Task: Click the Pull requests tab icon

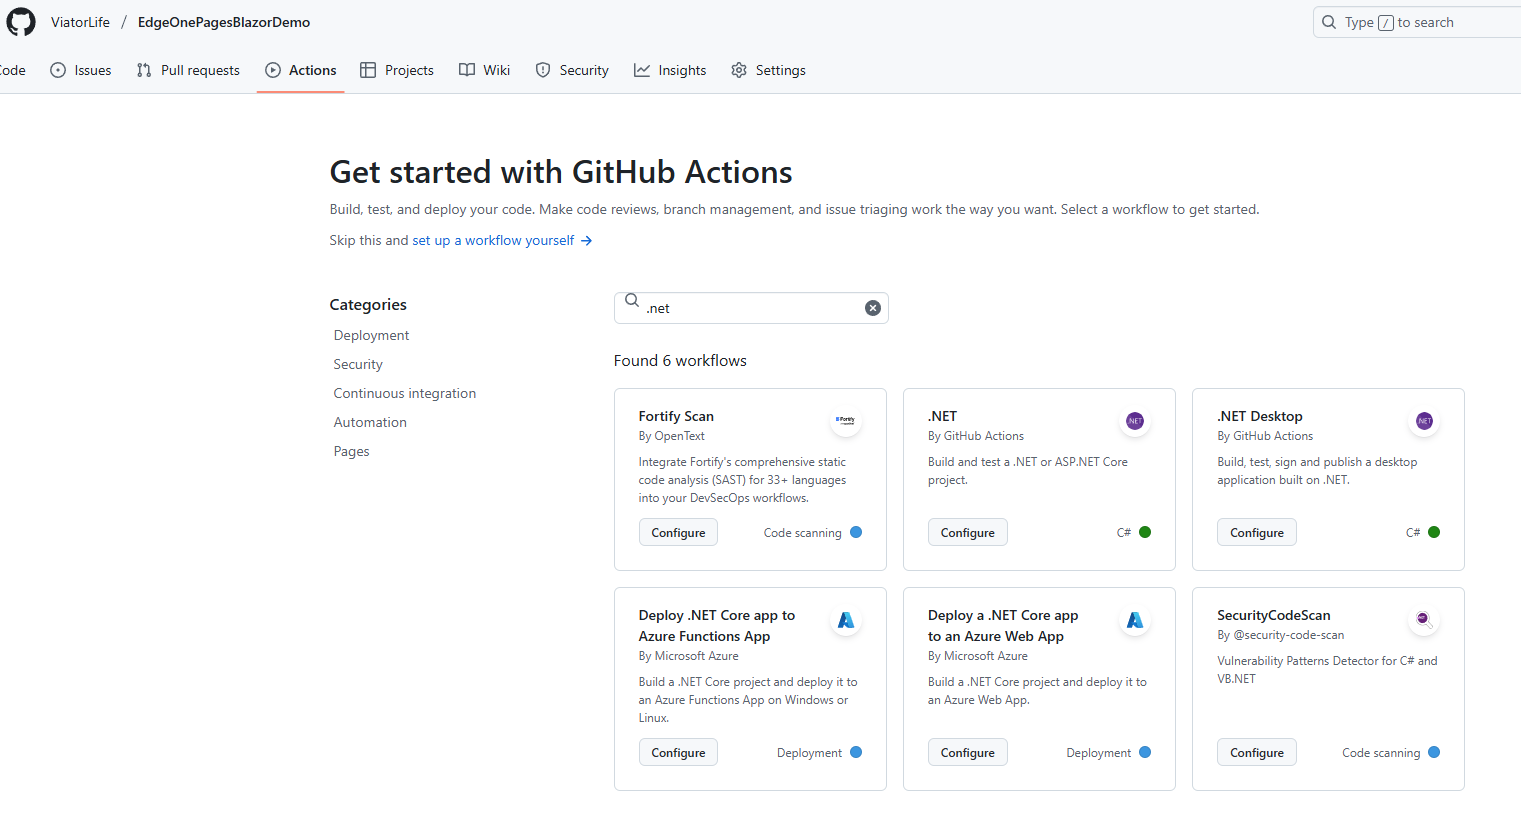Action: (144, 70)
